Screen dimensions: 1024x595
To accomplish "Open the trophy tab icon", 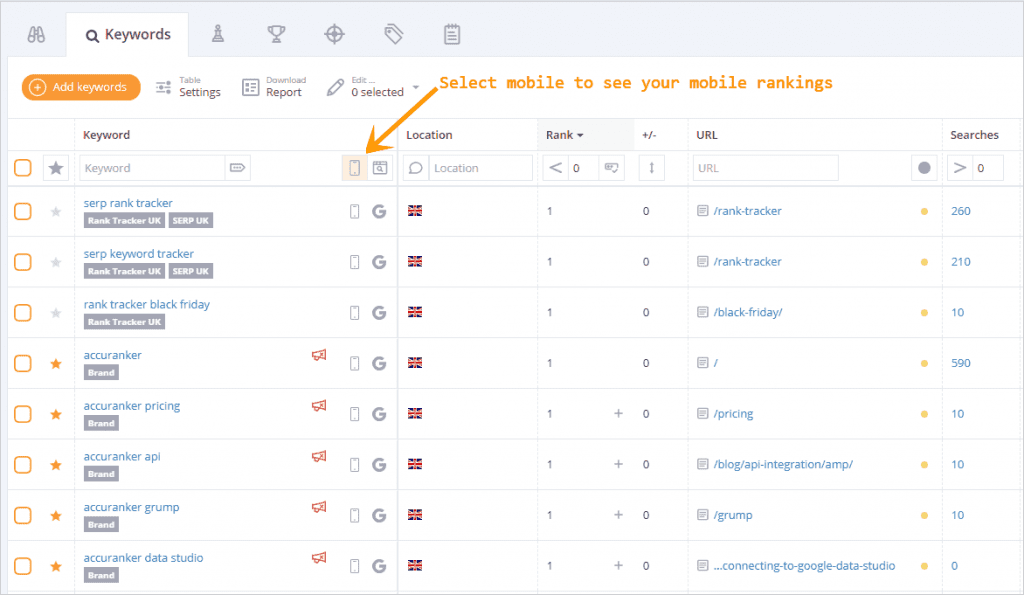I will [276, 34].
